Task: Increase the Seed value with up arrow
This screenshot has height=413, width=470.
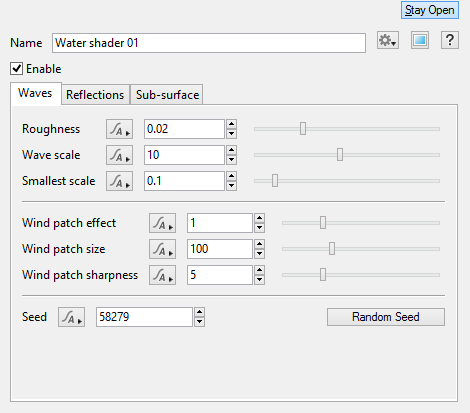Action: 199,312
